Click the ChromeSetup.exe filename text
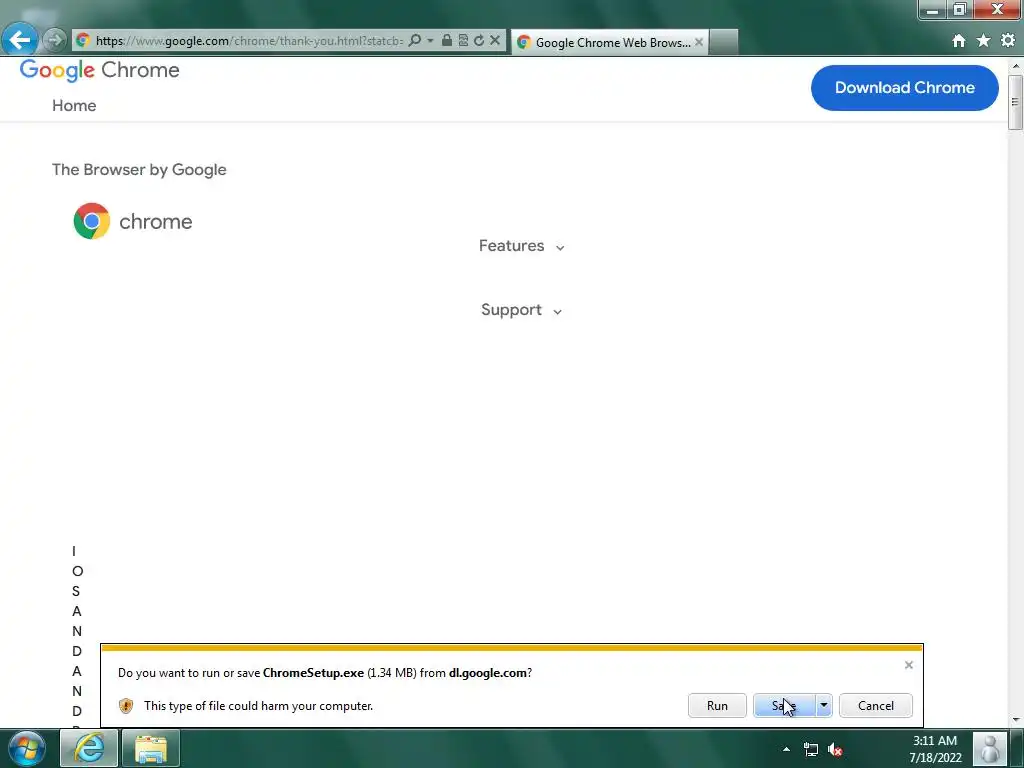 (x=313, y=673)
